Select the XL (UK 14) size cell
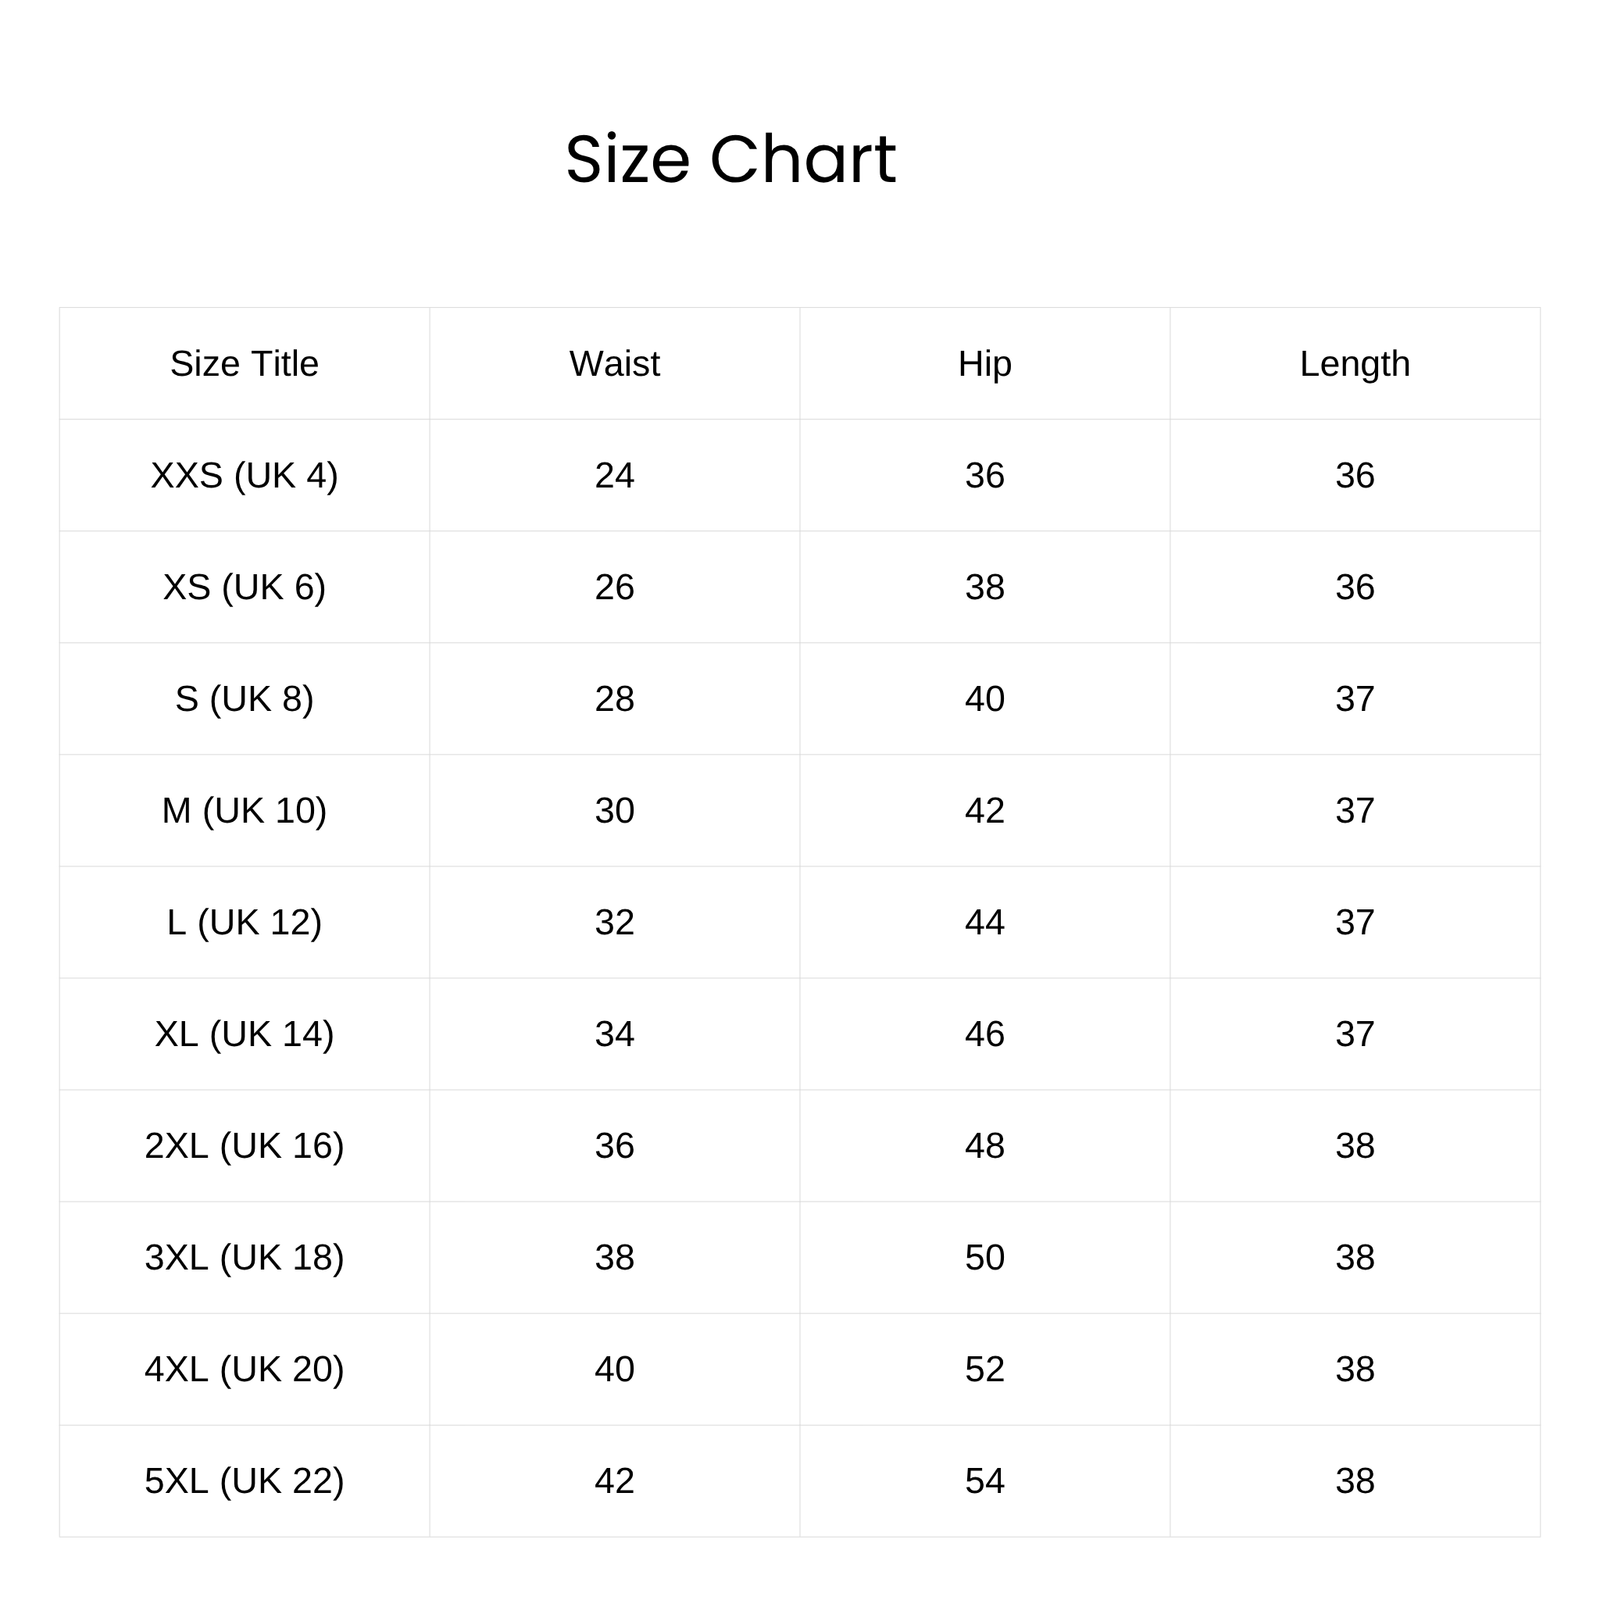This screenshot has width=1600, height=1600. 244,1034
